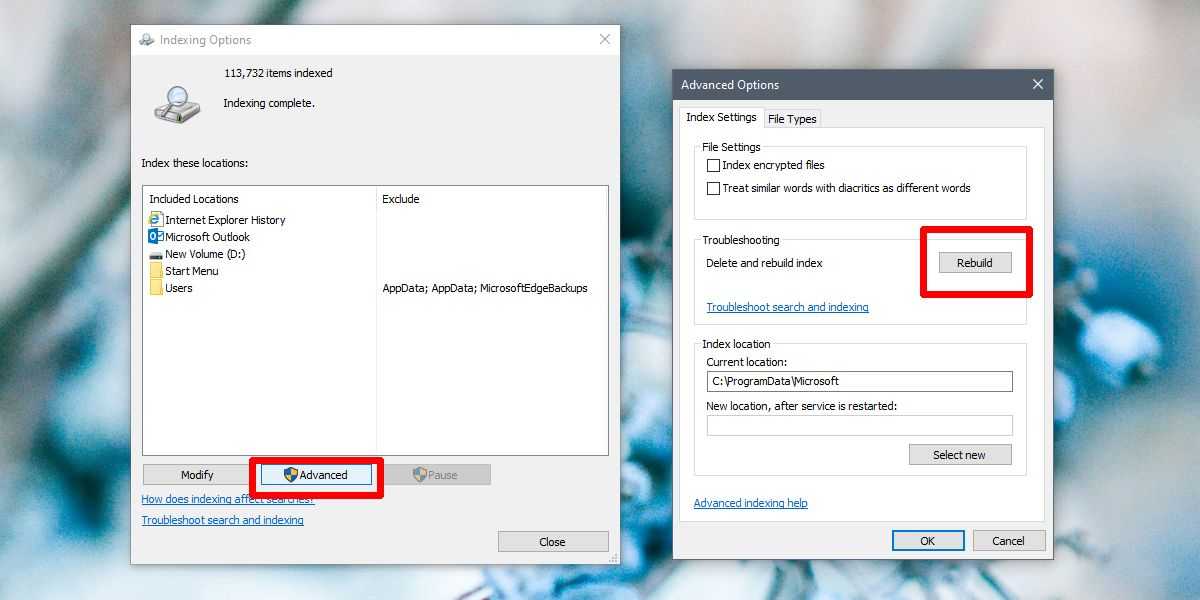Viewport: 1200px width, 600px height.
Task: Open Troubleshoot search and indexing link in Advanced Options
Action: pyautogui.click(x=787, y=307)
